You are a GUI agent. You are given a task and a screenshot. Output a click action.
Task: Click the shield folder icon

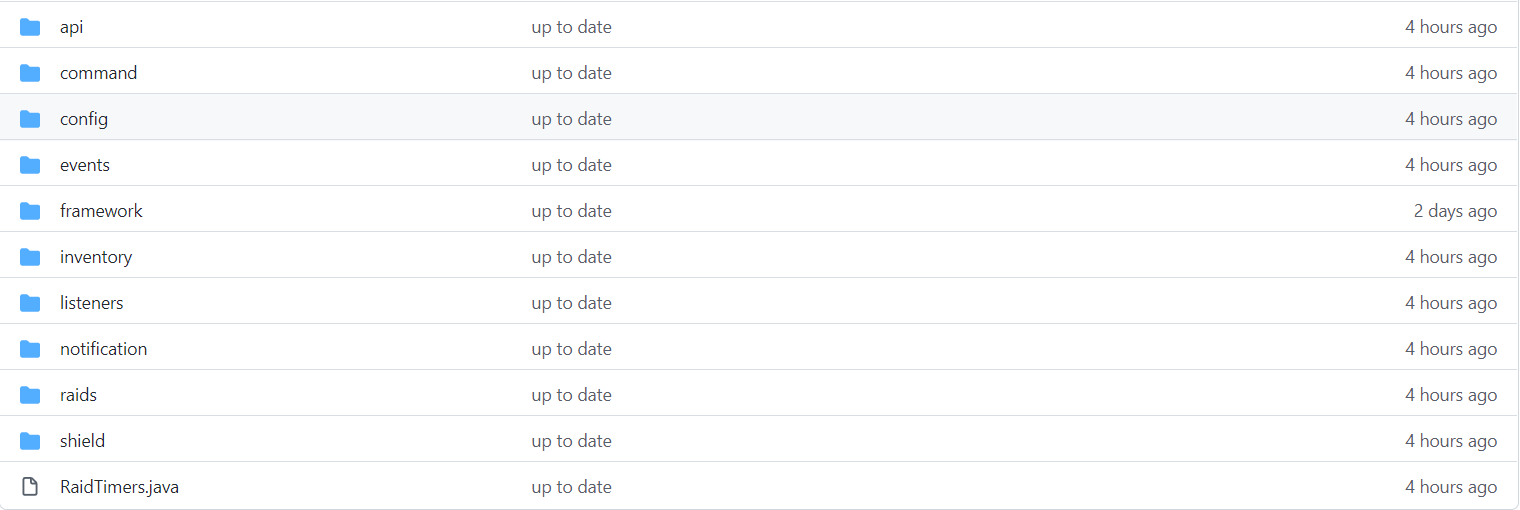coord(30,441)
